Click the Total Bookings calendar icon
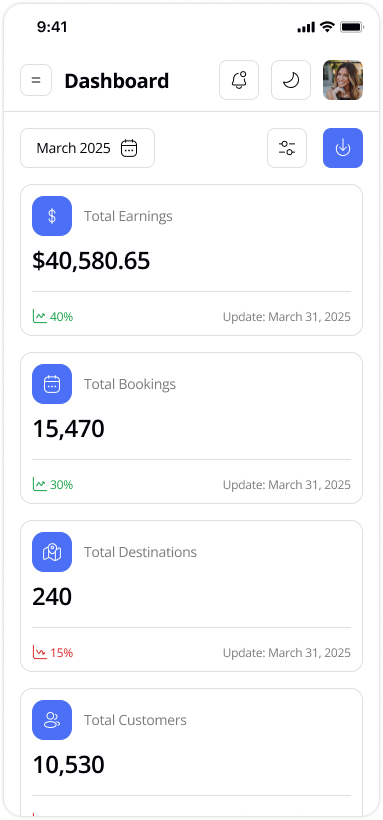Screen dimensions: 383x820 pyautogui.click(x=52, y=384)
